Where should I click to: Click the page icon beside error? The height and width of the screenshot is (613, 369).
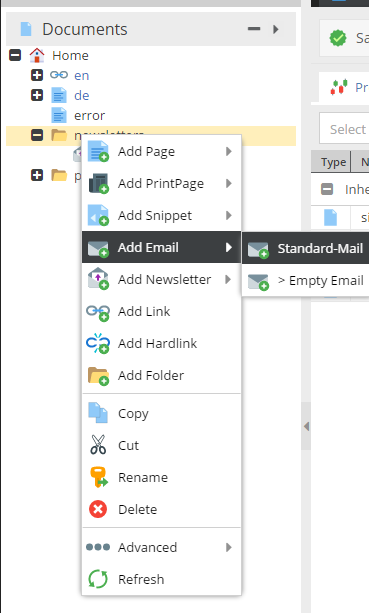tap(59, 115)
